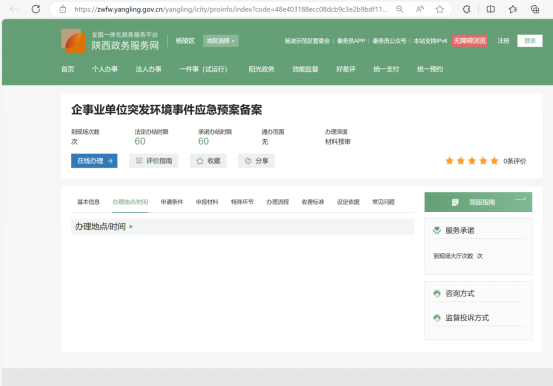Go to the 首页 navigation item
553x386 pixels.
(x=68, y=69)
